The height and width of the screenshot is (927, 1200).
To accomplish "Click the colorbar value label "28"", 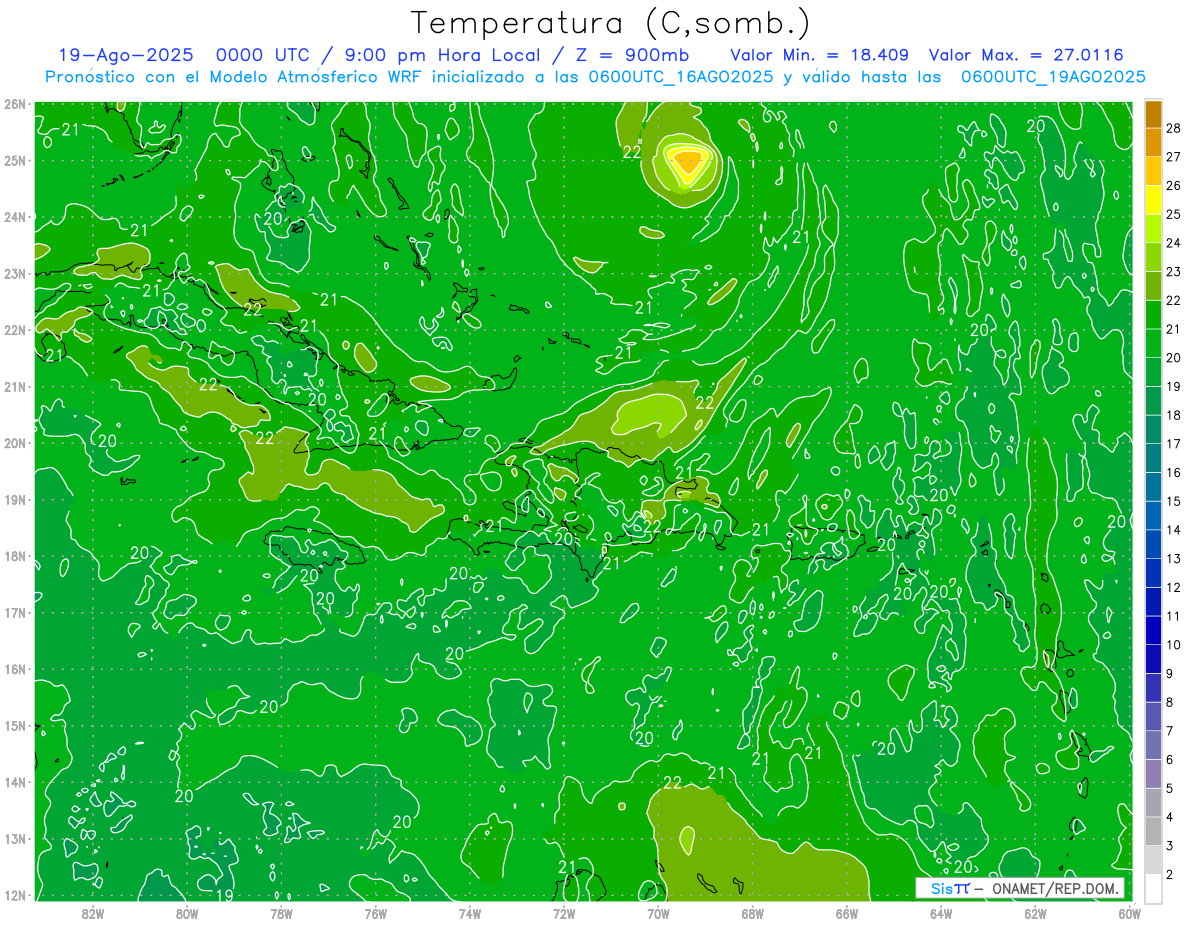I will 1174,128.
